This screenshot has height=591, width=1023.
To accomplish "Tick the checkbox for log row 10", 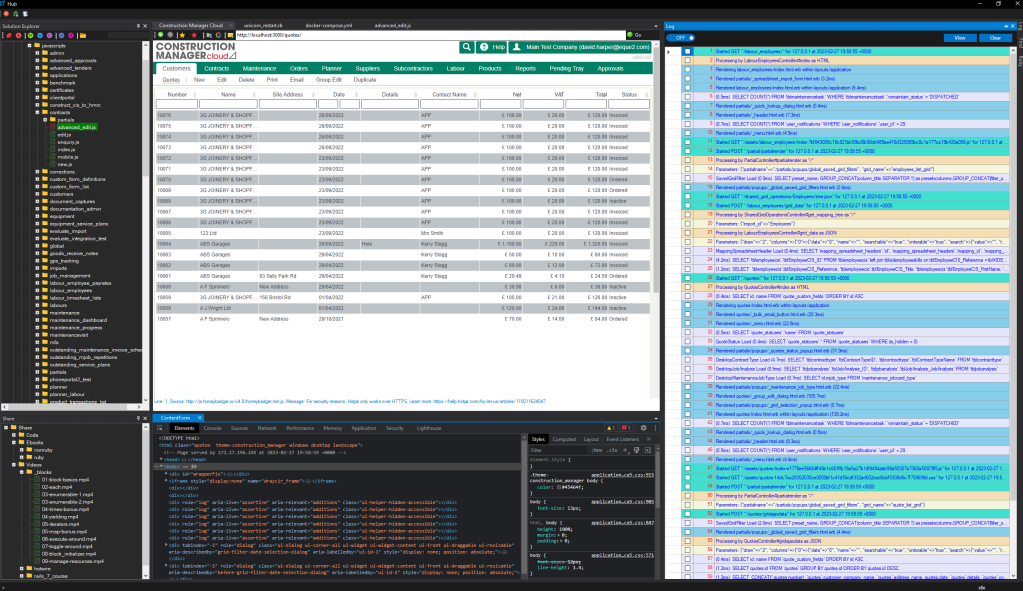I will 688,132.
